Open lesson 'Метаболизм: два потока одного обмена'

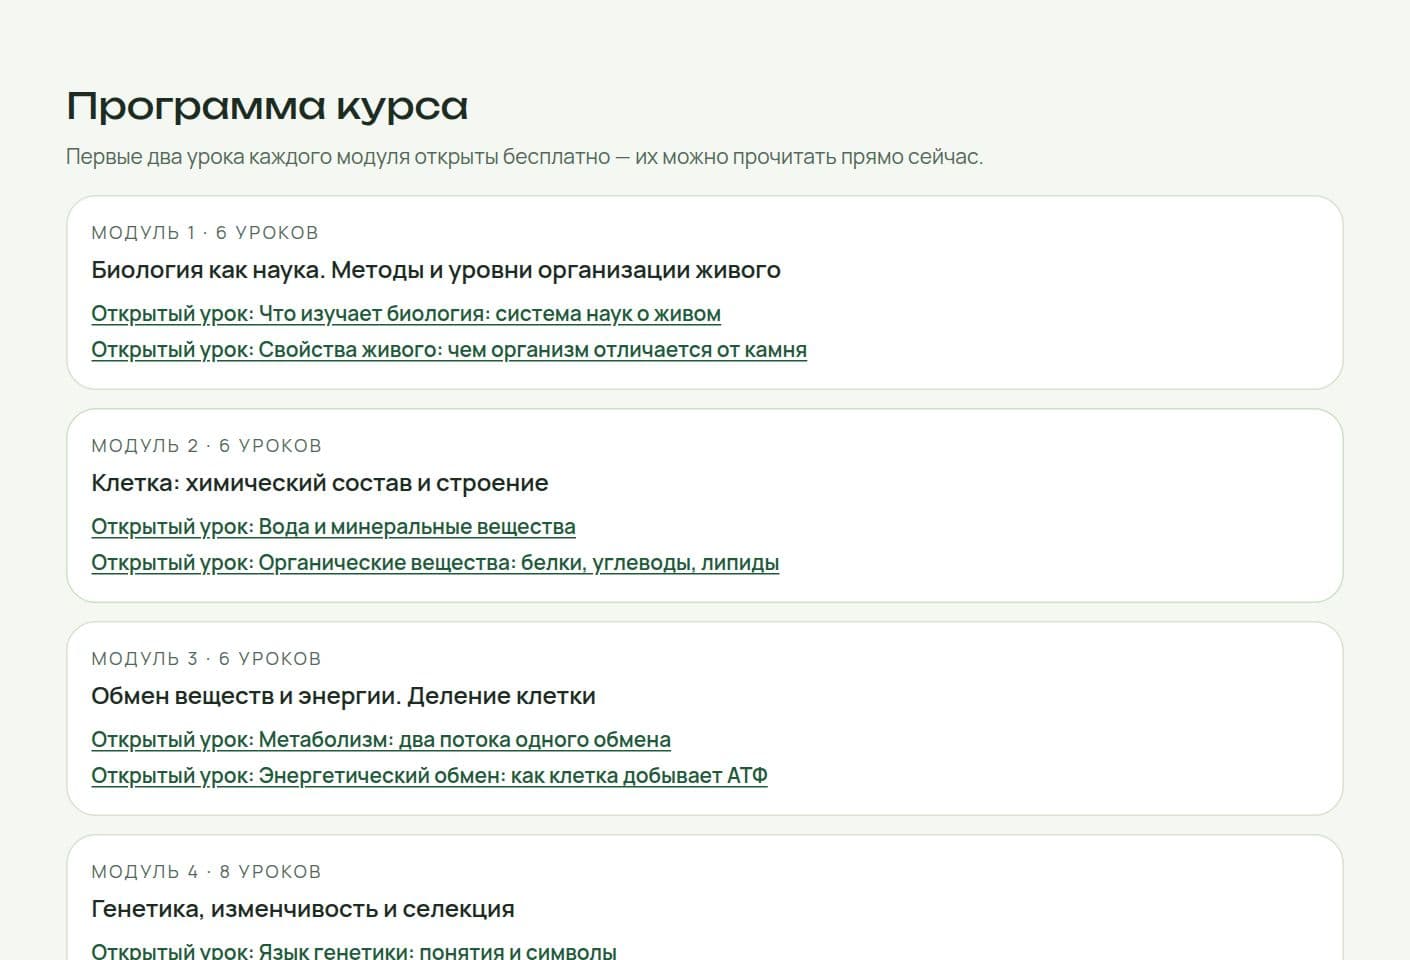coord(381,740)
